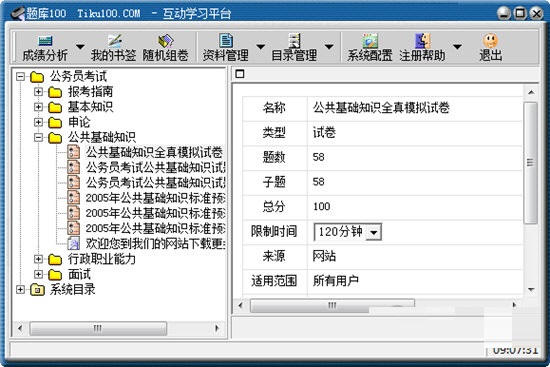The width and height of the screenshot is (550, 367).
Task: Open 我的书签 bookmarks
Action: (x=114, y=48)
